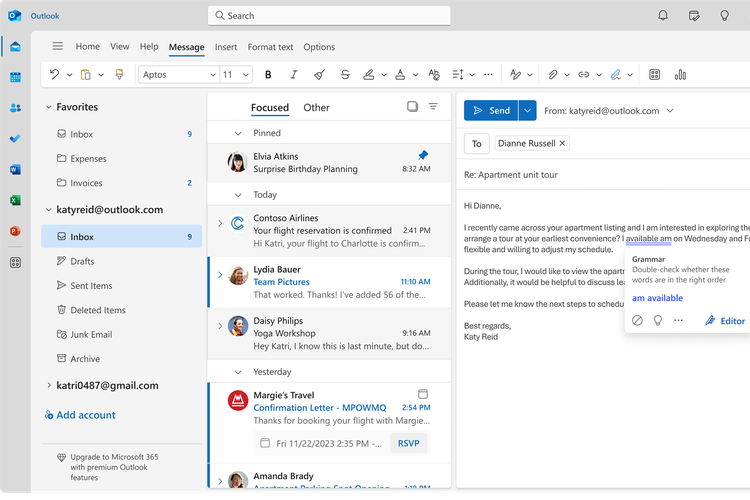Click the RSVP button on Margie's Travel email
Screen dimensions: 750x500
click(407, 443)
